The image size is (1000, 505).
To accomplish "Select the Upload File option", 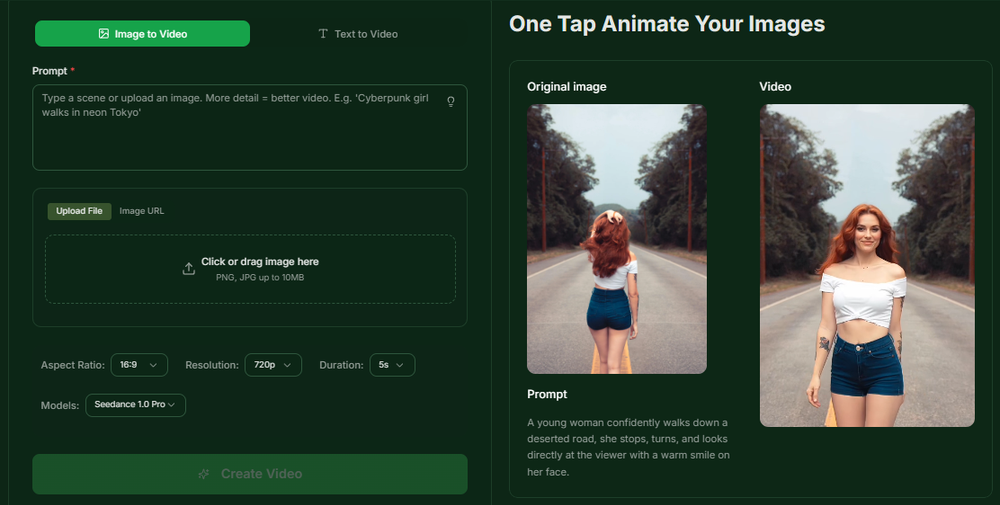I will pos(79,211).
